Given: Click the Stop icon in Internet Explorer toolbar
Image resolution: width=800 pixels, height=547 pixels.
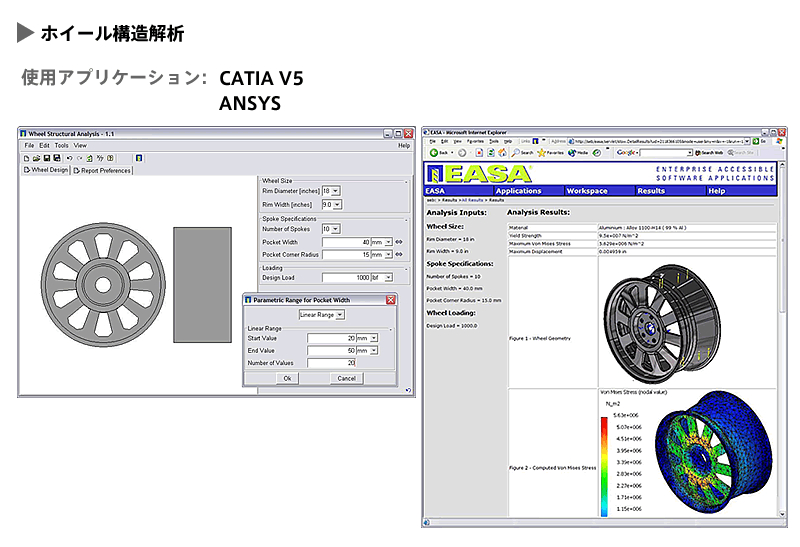Looking at the screenshot, I should (479, 153).
